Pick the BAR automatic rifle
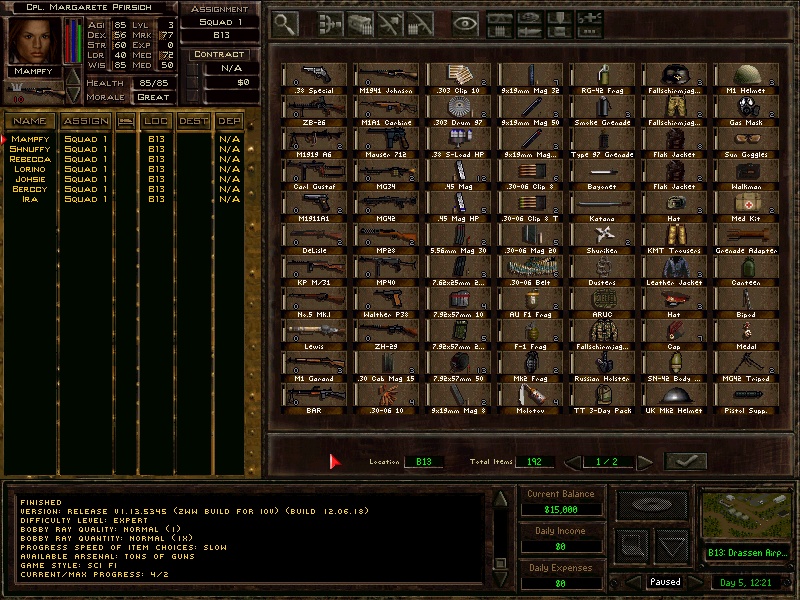 coord(314,399)
